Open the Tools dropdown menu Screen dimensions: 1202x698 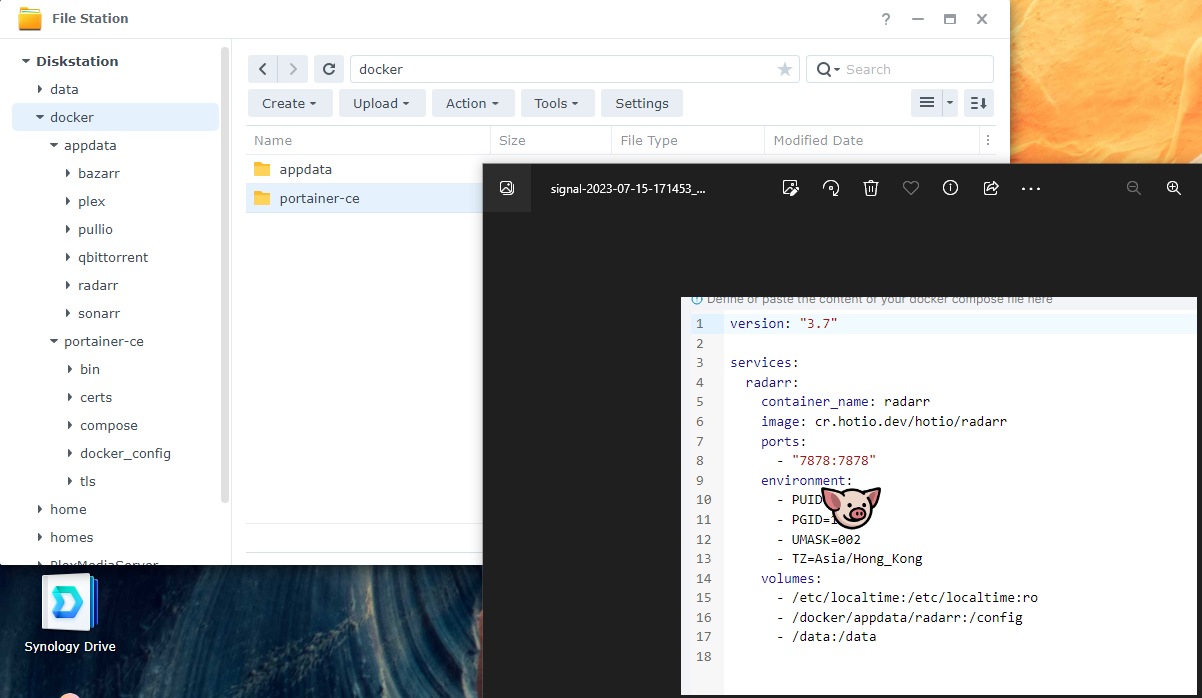557,103
